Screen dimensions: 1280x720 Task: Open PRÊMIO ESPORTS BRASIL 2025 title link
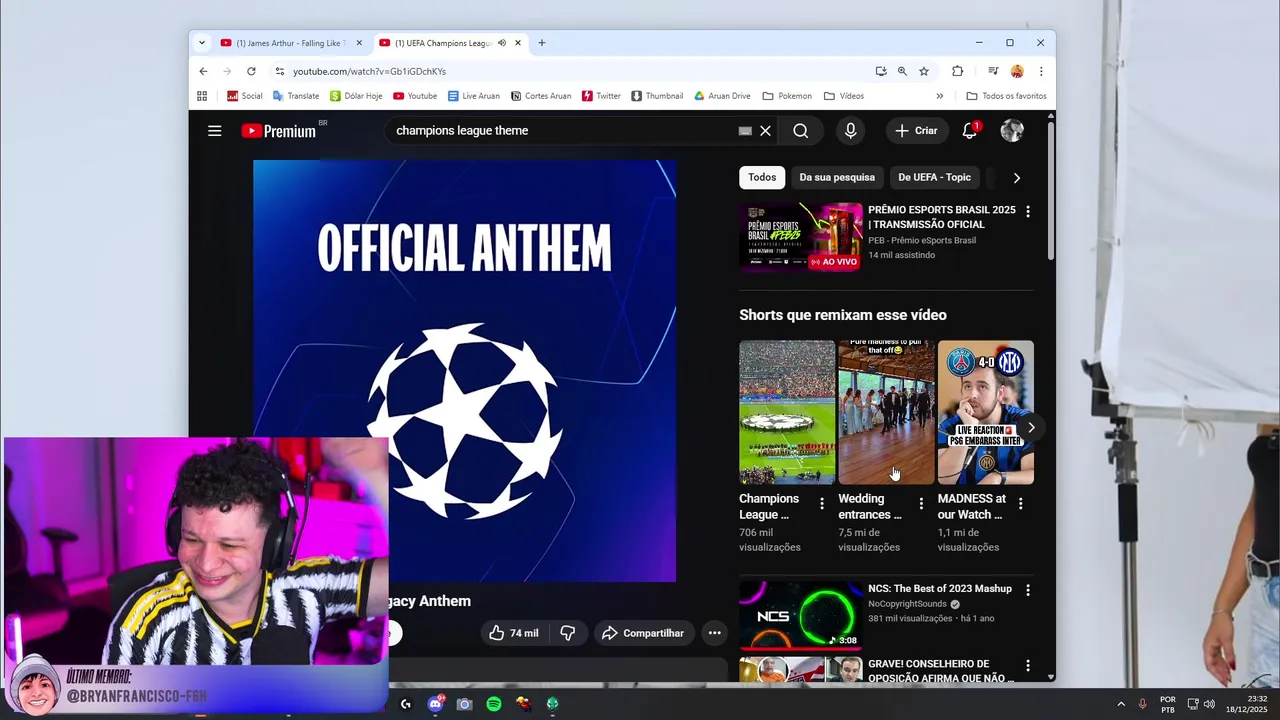coord(941,217)
